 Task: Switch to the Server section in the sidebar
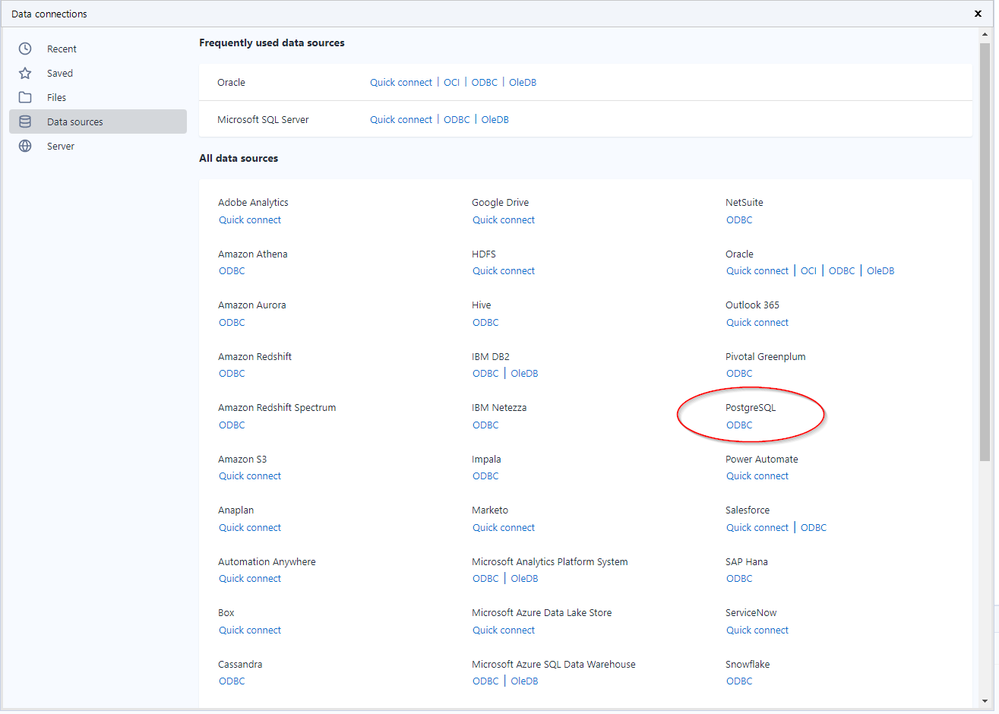60,145
